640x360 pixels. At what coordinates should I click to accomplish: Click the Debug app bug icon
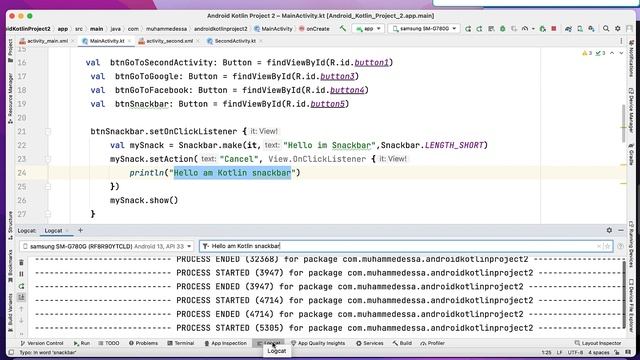pos(503,29)
